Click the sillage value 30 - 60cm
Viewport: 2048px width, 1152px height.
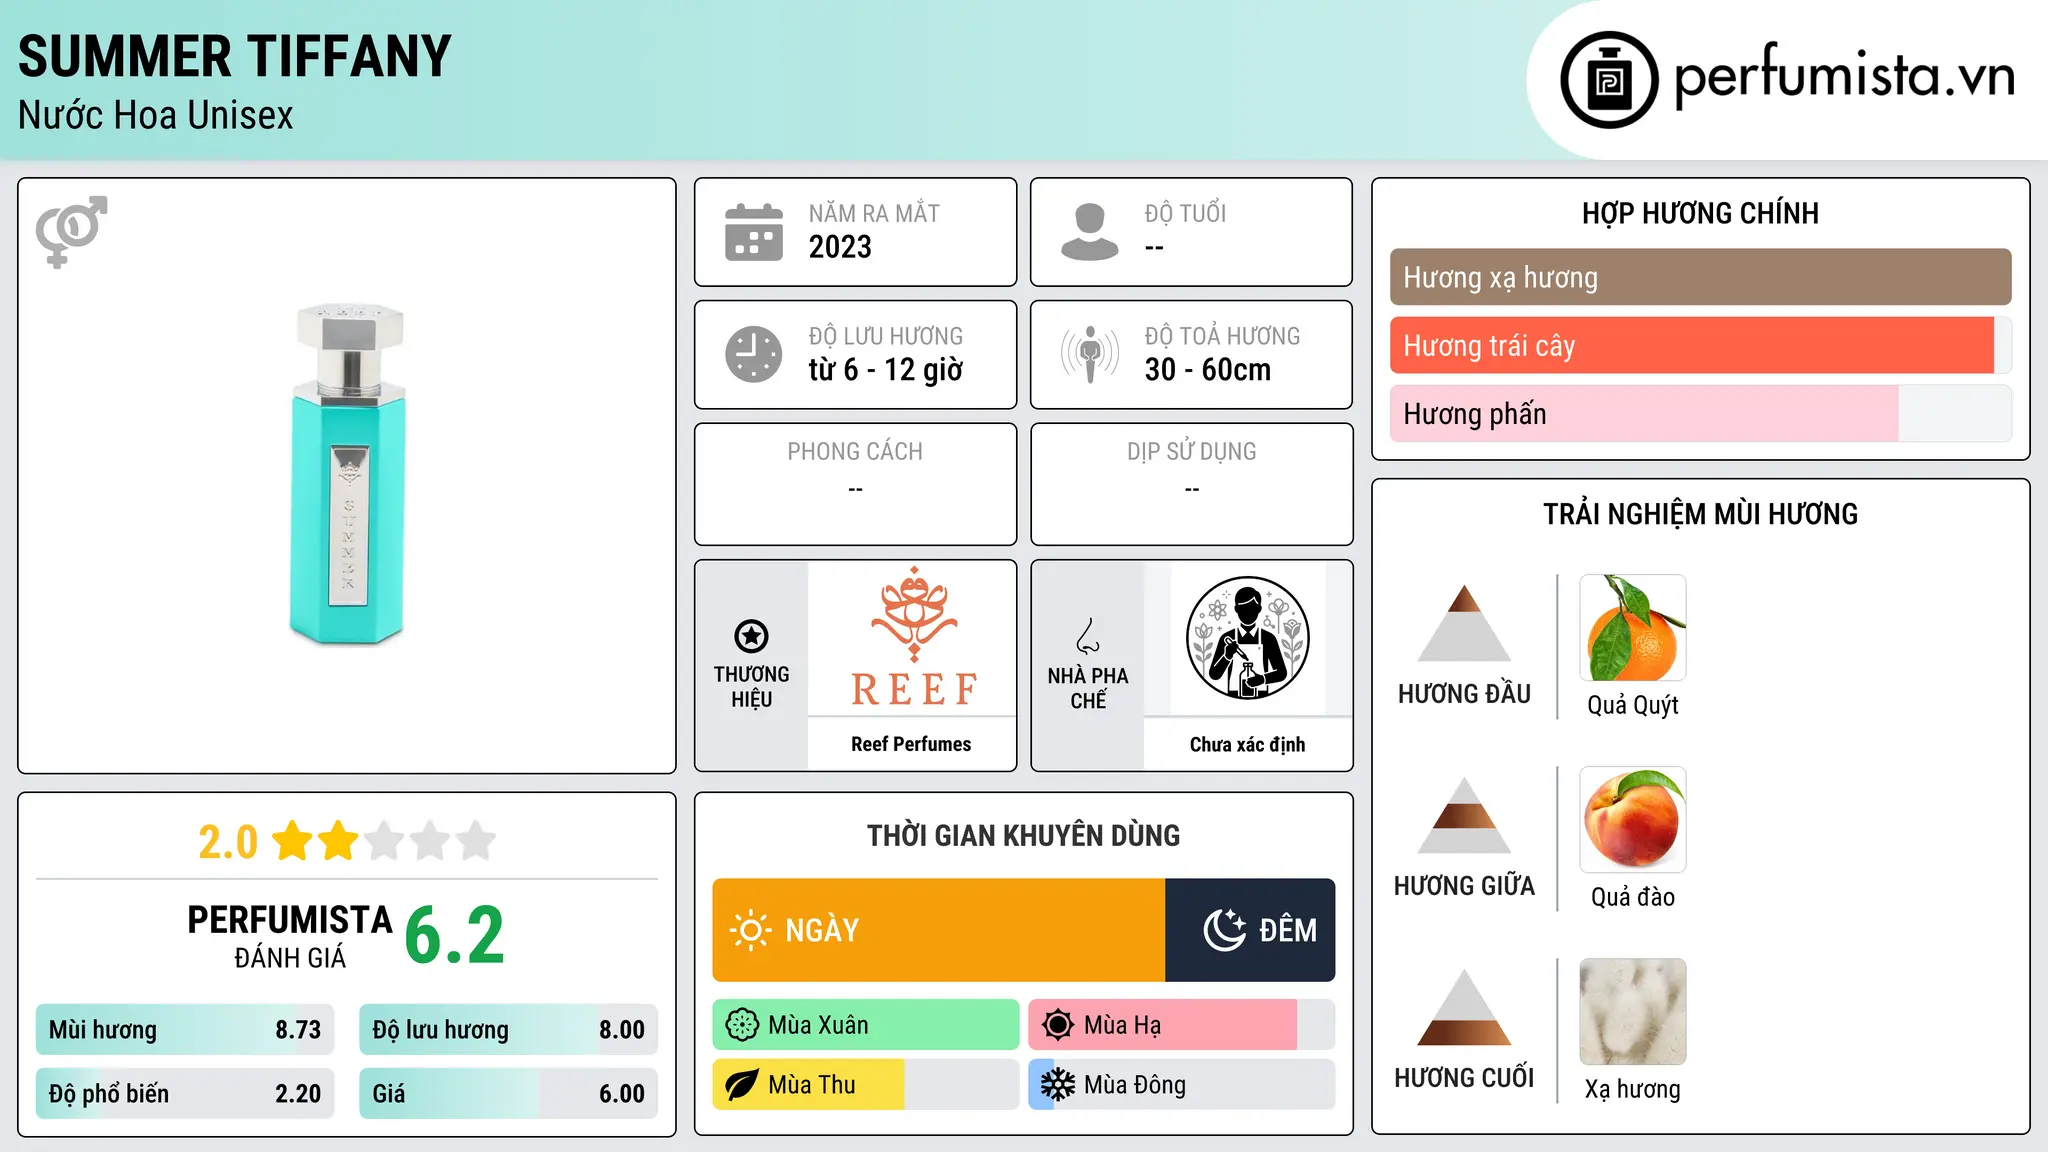1208,370
